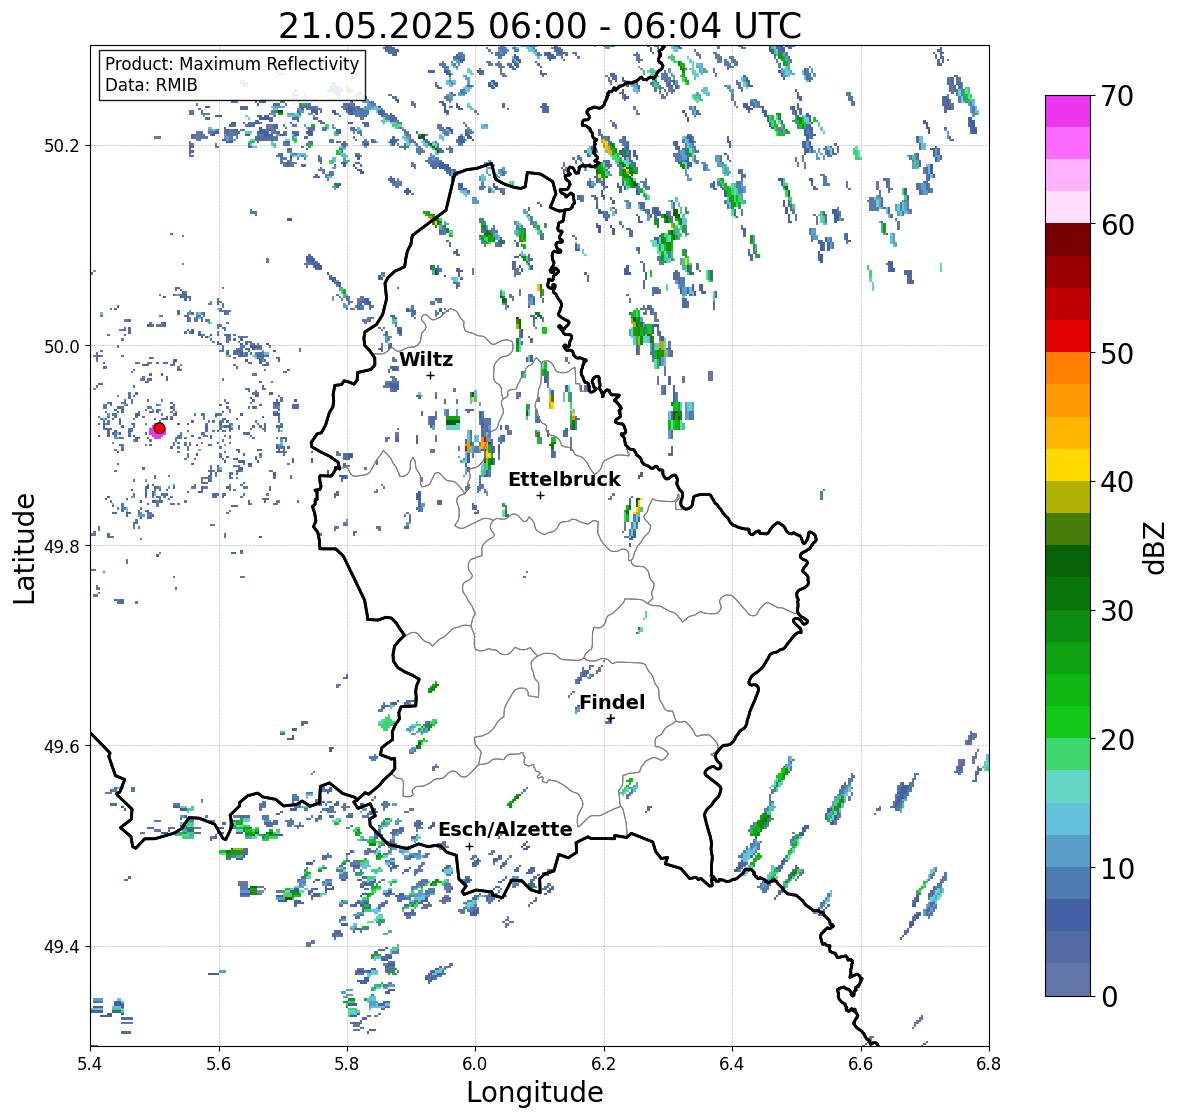Click the 5.4 longitude tick label
Screen dimensions: 1179x1117
point(90,1063)
